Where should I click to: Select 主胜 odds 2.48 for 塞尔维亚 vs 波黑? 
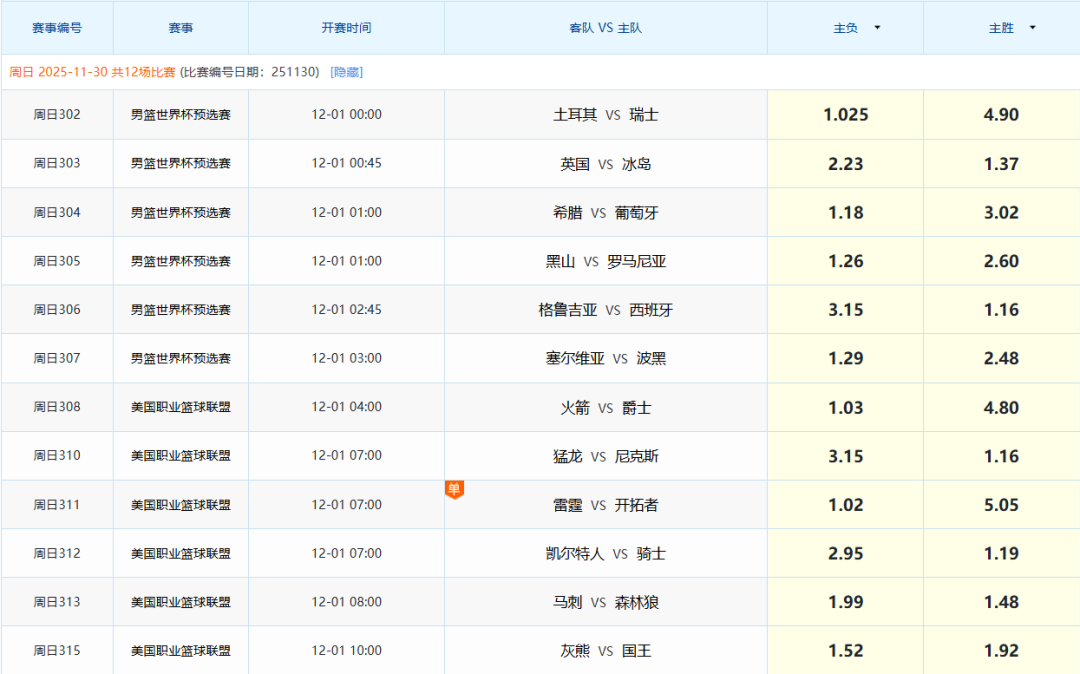1001,358
